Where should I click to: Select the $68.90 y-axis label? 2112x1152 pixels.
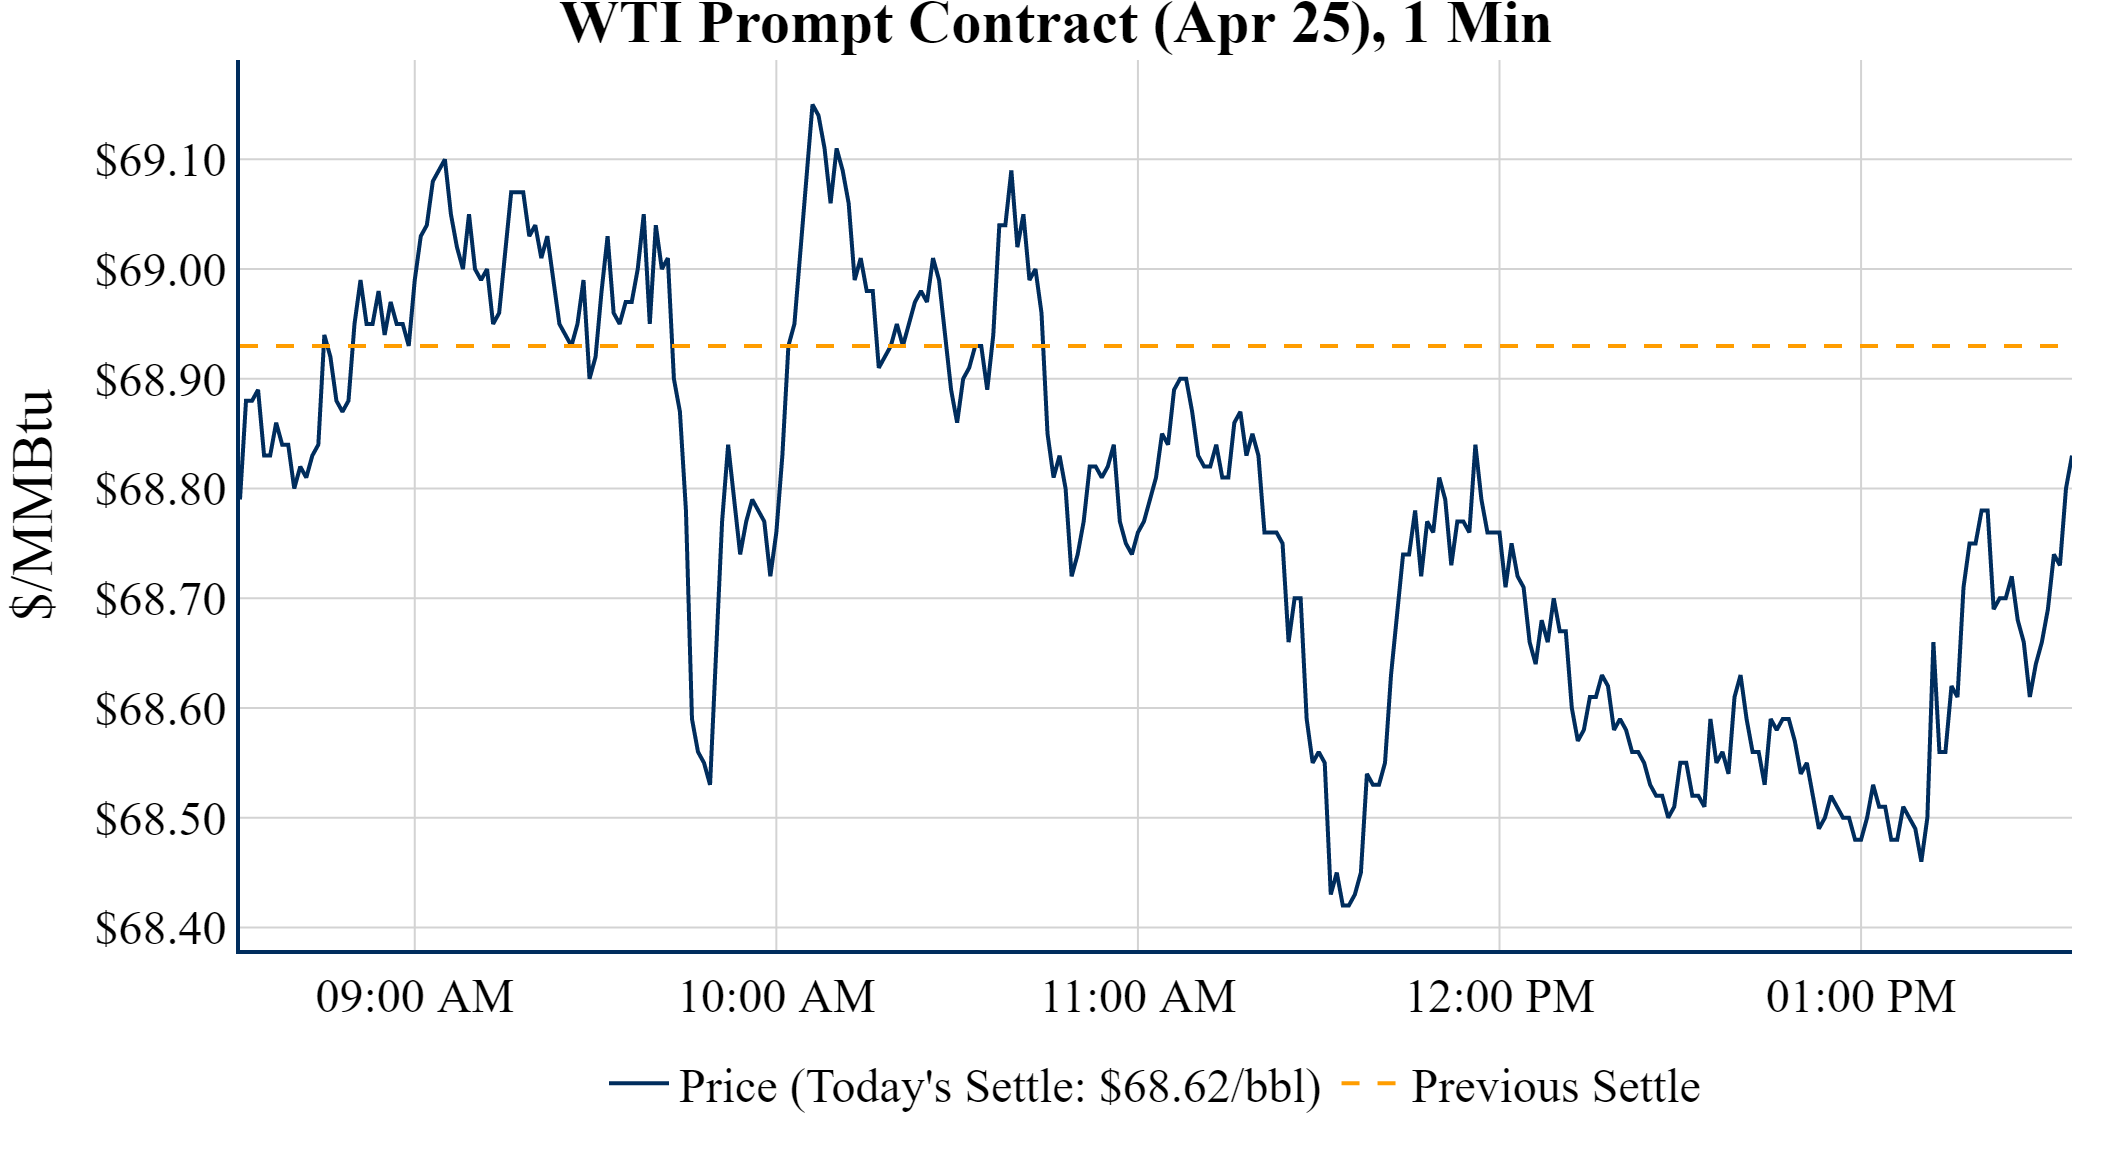pyautogui.click(x=161, y=380)
